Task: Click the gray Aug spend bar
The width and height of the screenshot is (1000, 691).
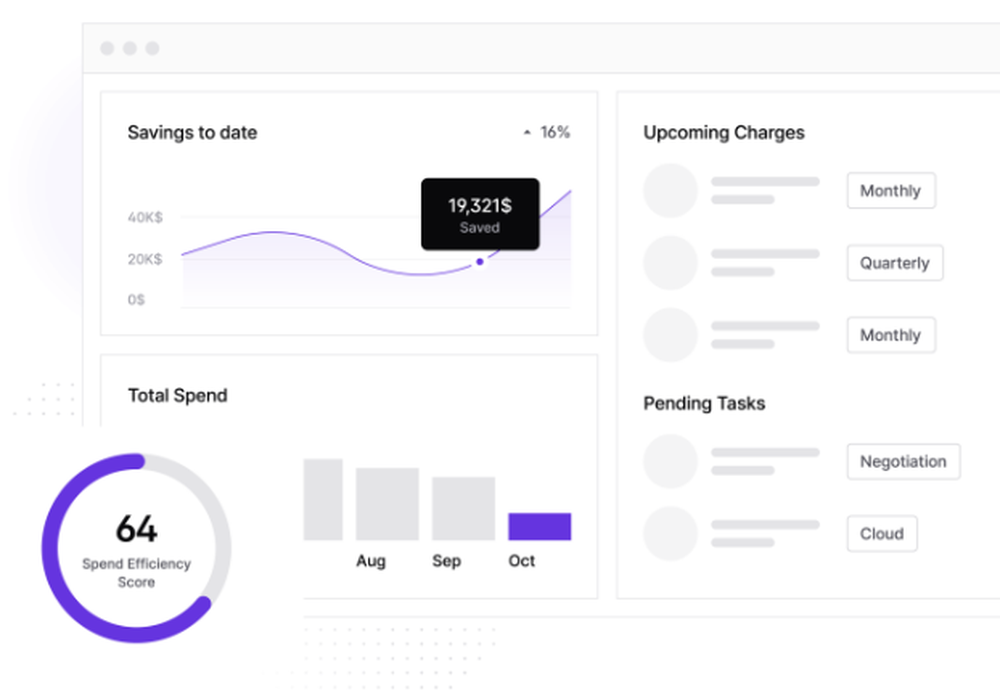Action: (387, 504)
